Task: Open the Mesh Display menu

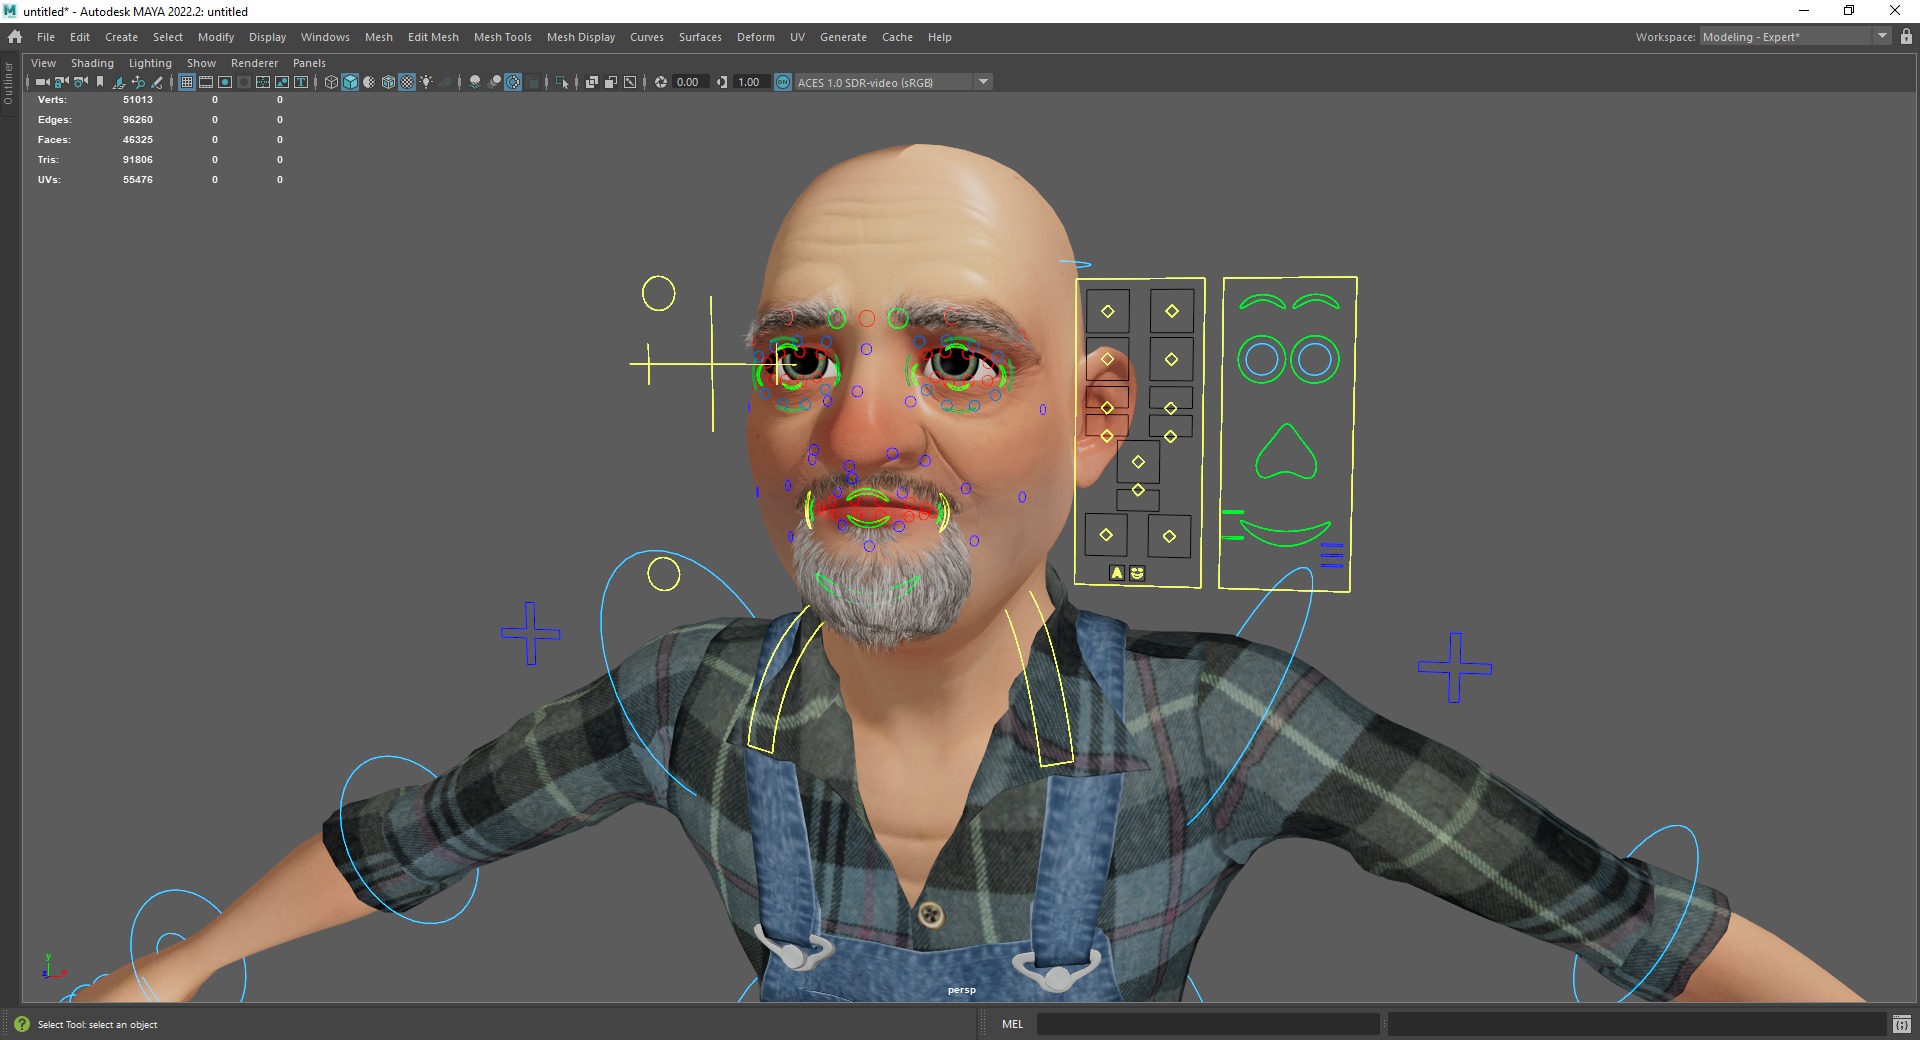Action: click(x=580, y=37)
